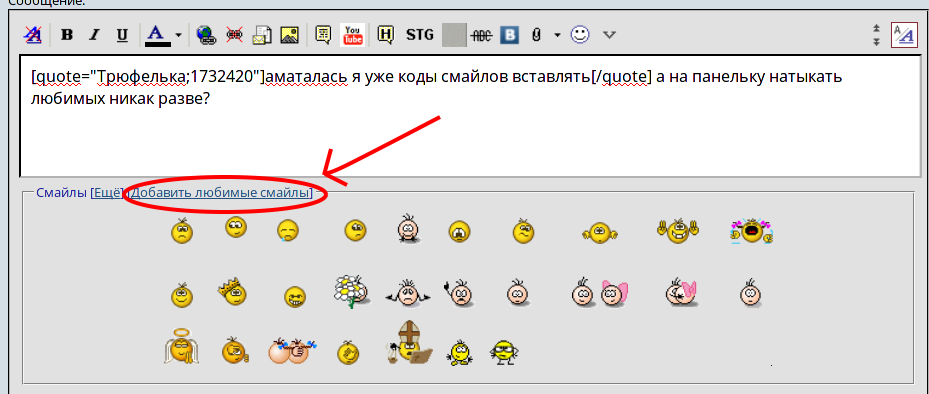This screenshot has height=394, width=929.
Task: Open the text color dropdown arrow
Action: click(178, 36)
